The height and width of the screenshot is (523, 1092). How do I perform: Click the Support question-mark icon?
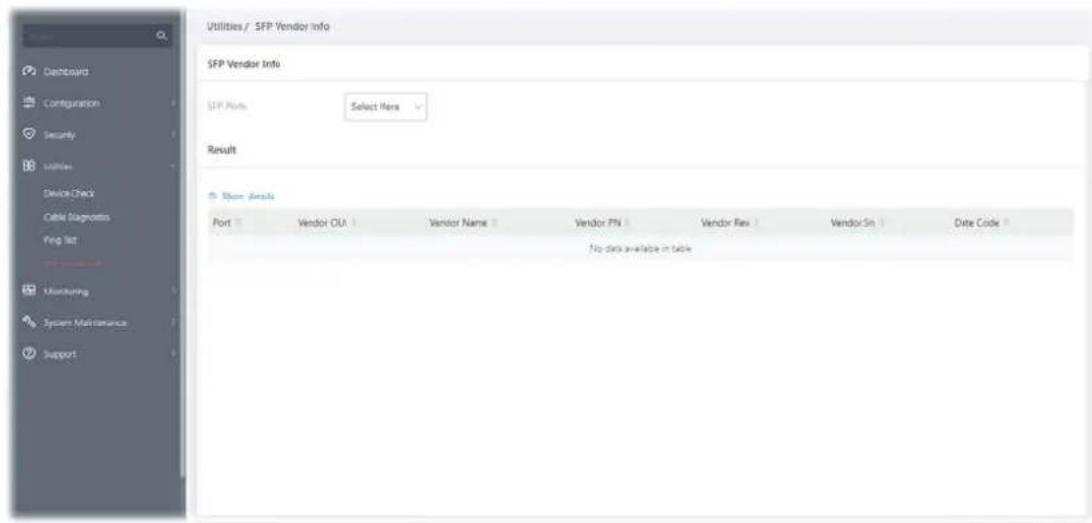(30, 354)
